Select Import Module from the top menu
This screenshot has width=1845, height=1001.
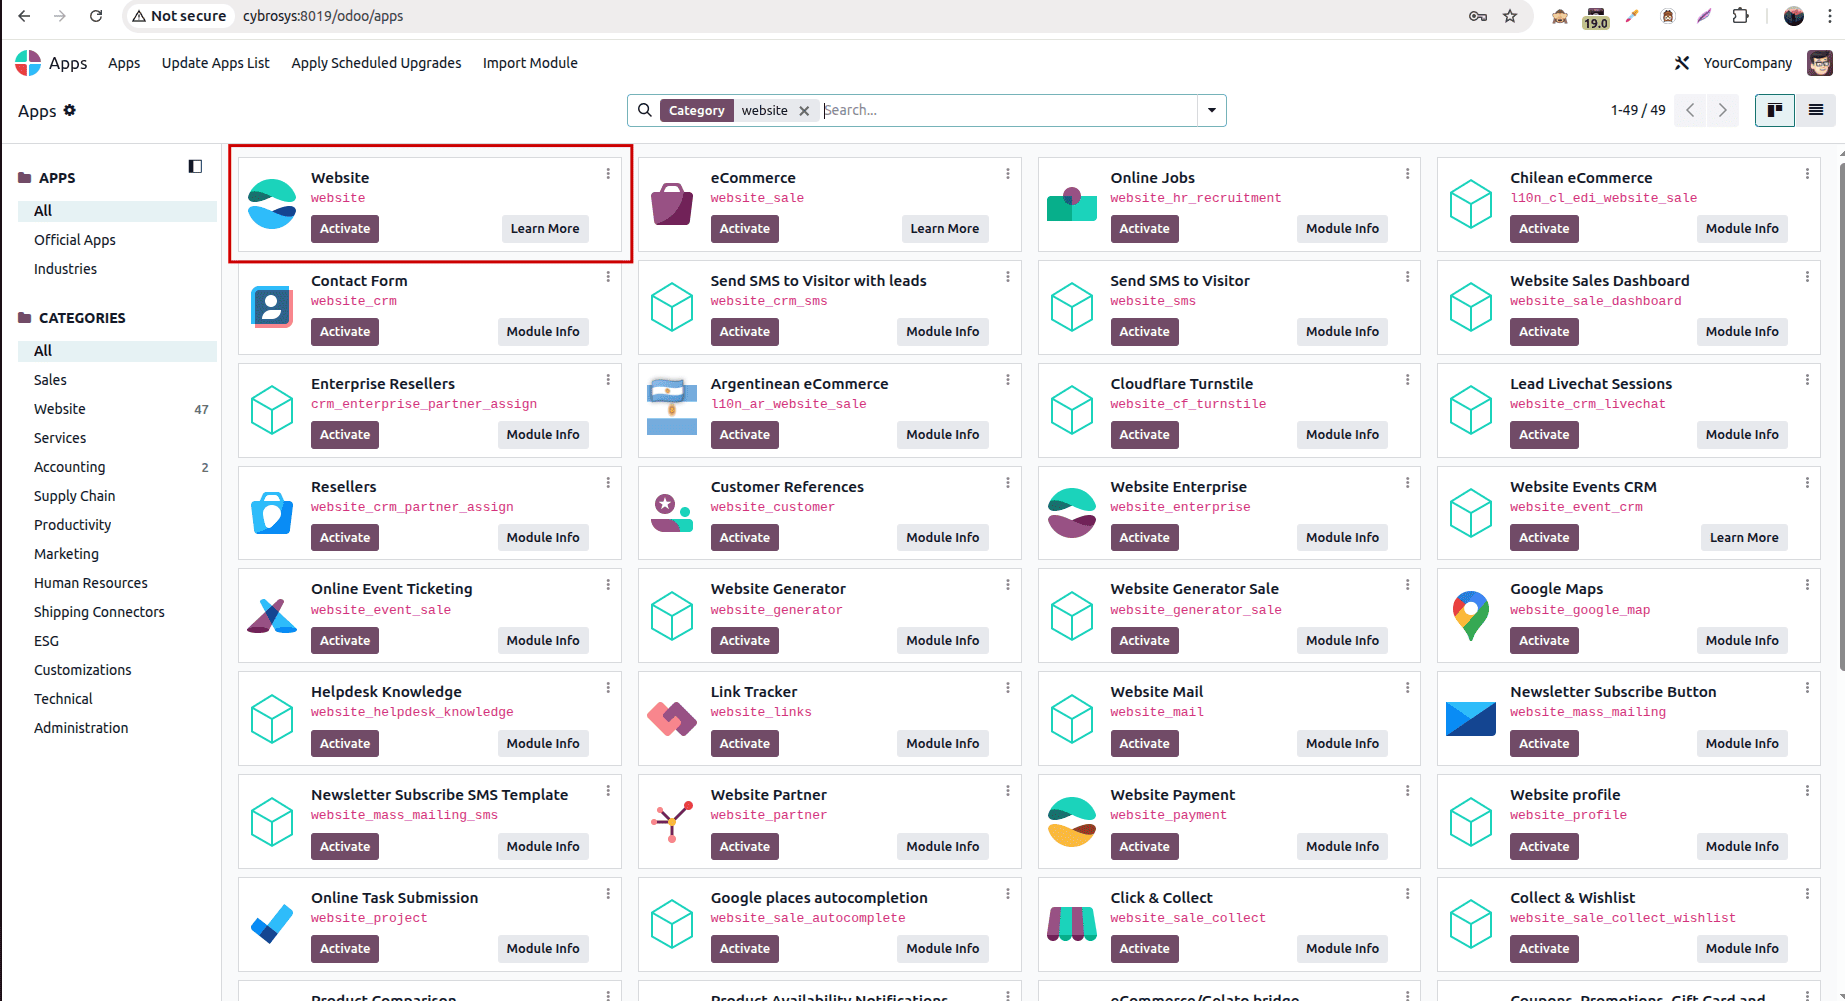pos(530,62)
